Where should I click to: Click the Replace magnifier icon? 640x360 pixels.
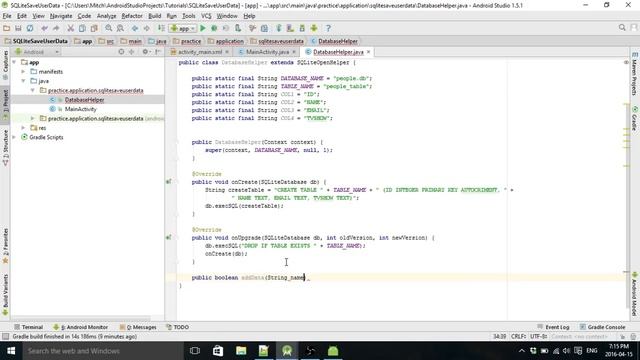[120, 28]
